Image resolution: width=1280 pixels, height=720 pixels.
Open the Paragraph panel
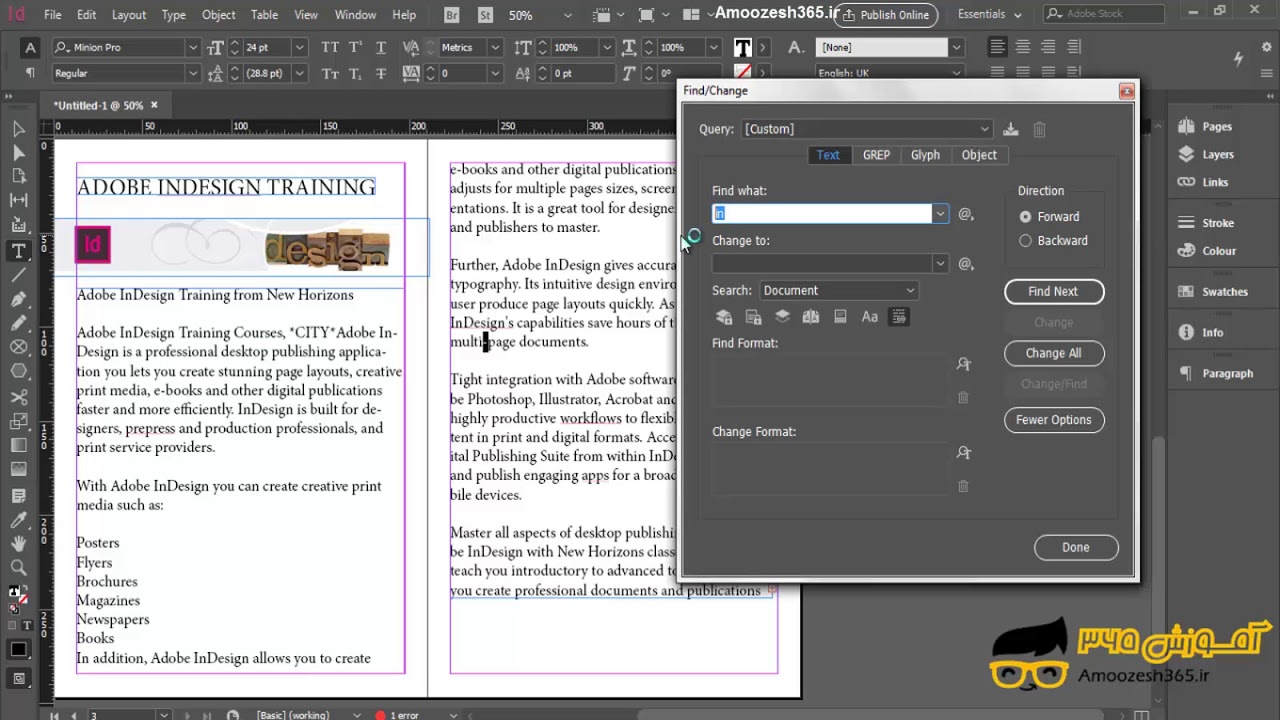[x=1216, y=373]
